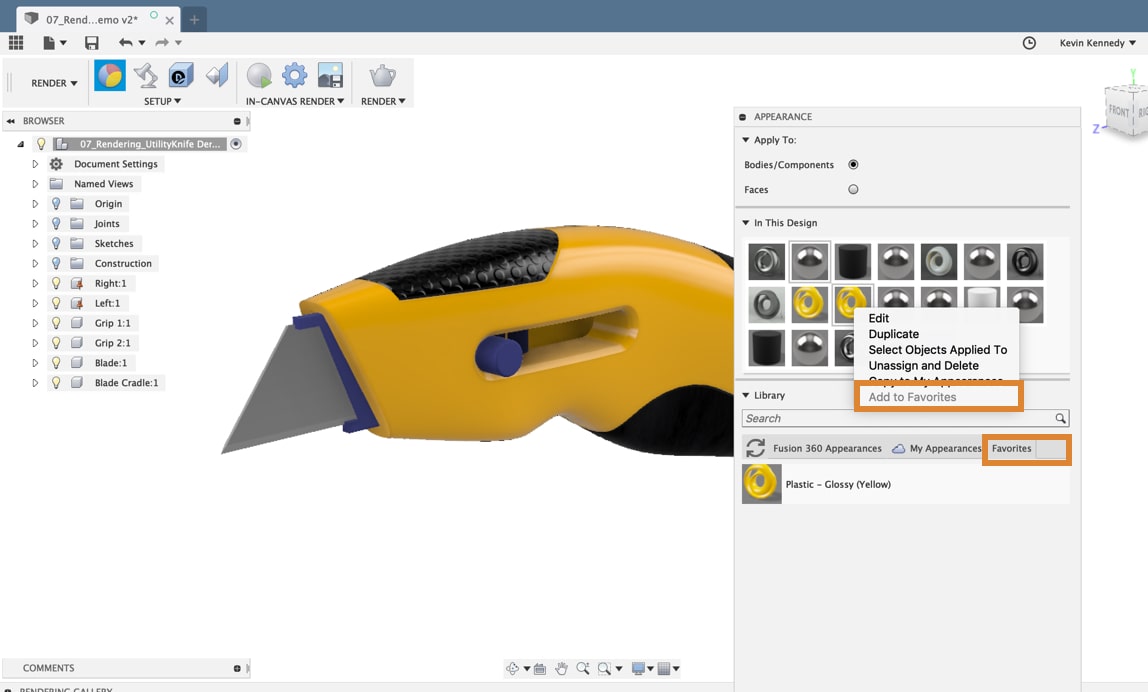The image size is (1148, 692).
Task: Open the Kevin Kennedy account menu
Action: [1097, 42]
